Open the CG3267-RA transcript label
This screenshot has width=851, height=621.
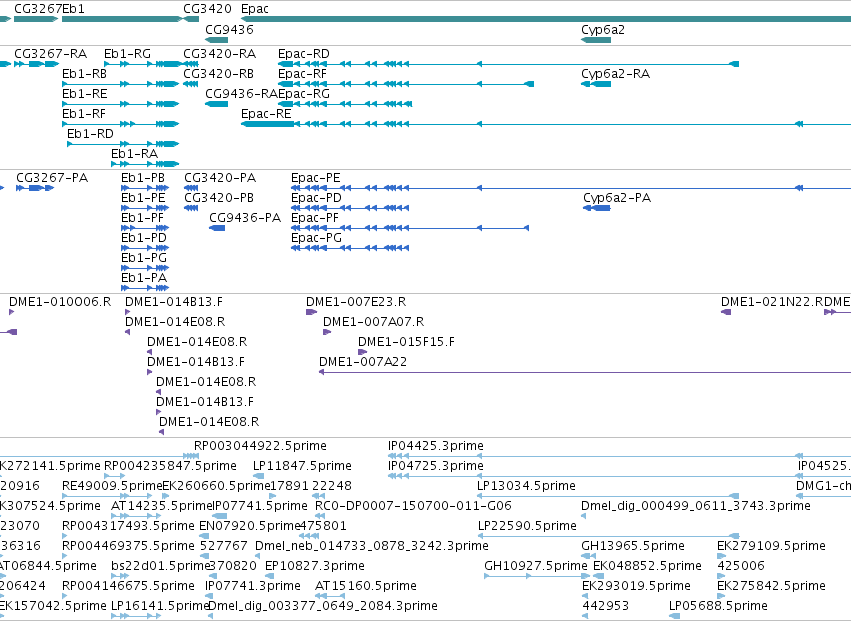click(50, 54)
